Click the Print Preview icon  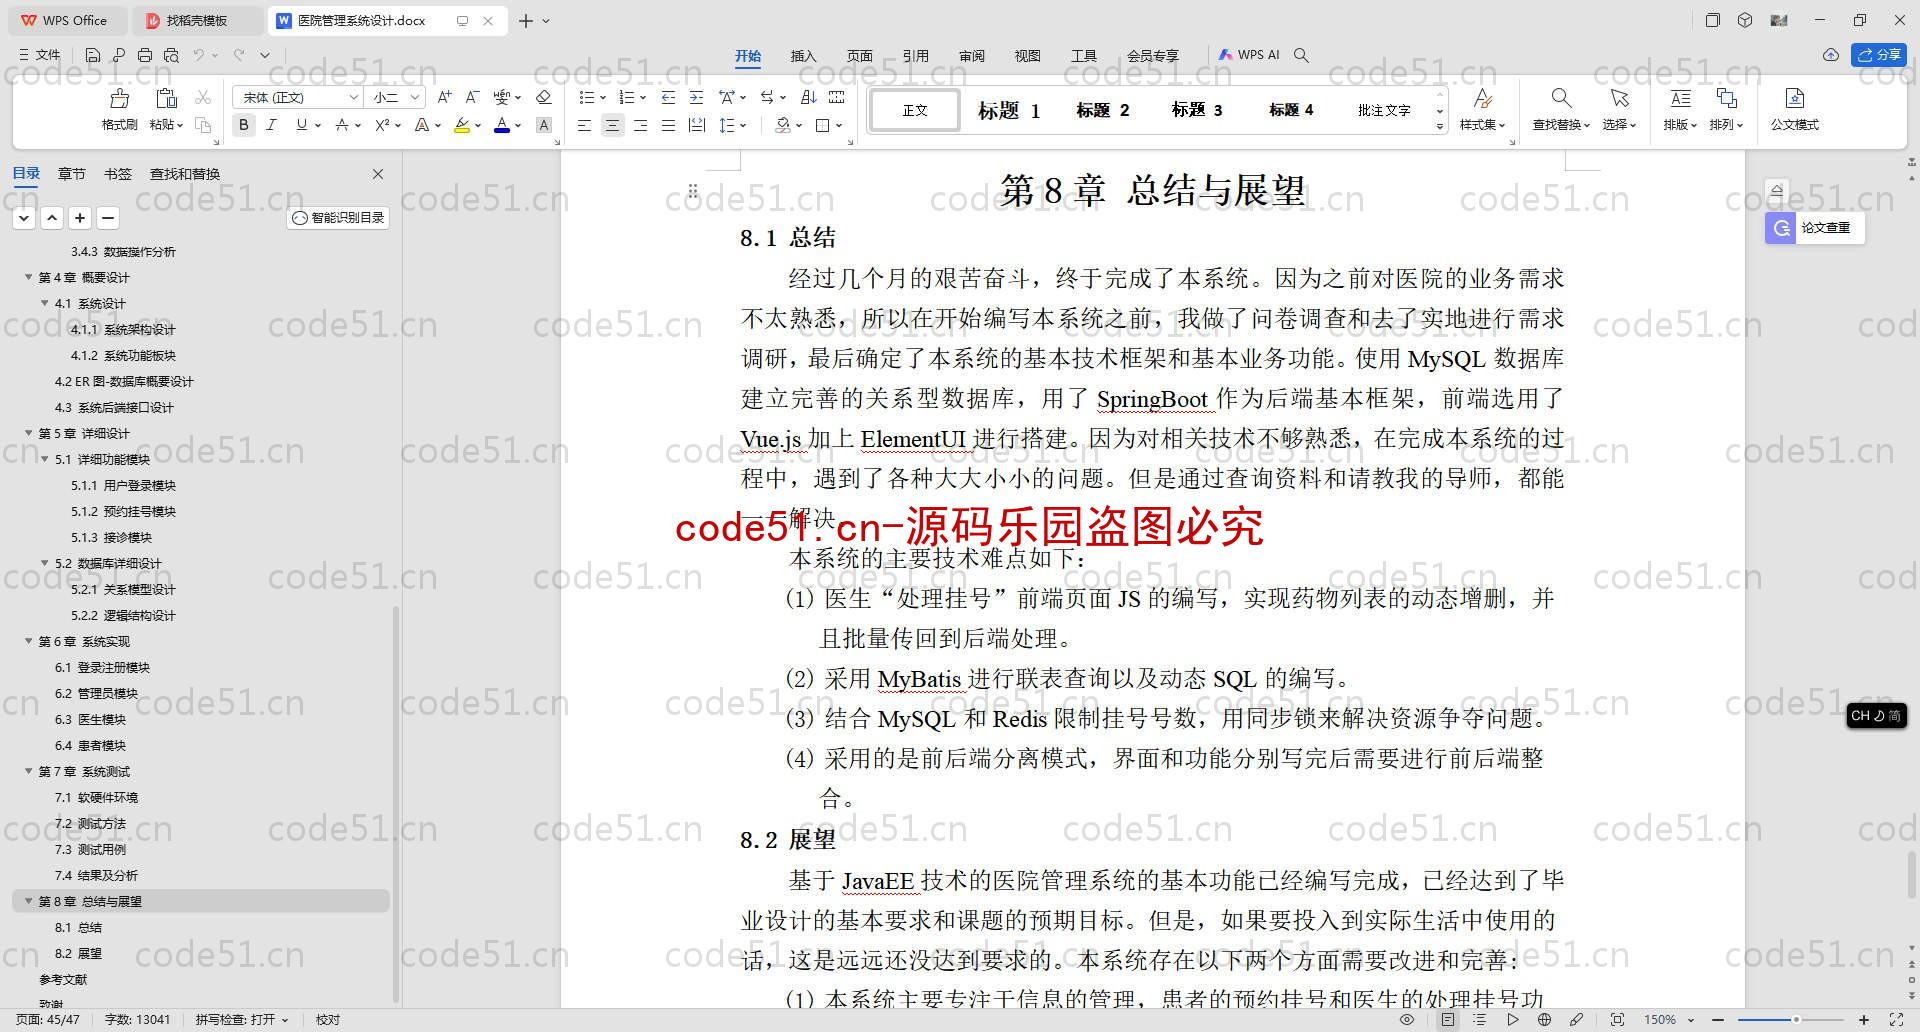click(x=171, y=55)
